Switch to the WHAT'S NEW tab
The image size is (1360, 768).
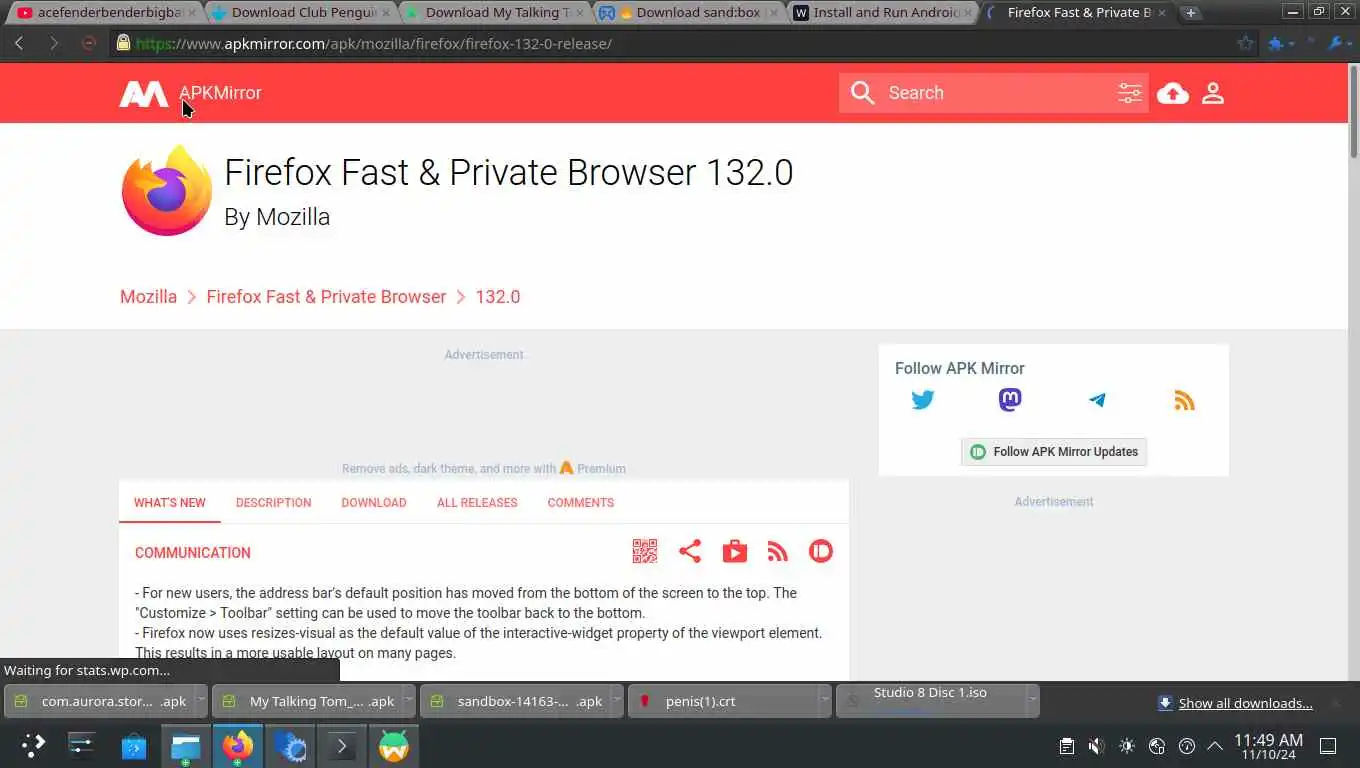coord(170,503)
